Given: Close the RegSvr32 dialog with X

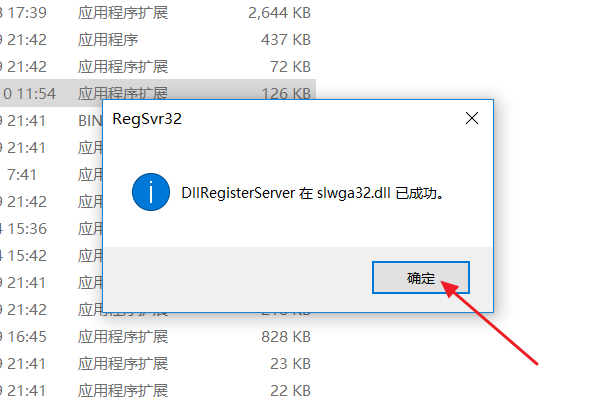Looking at the screenshot, I should point(472,118).
